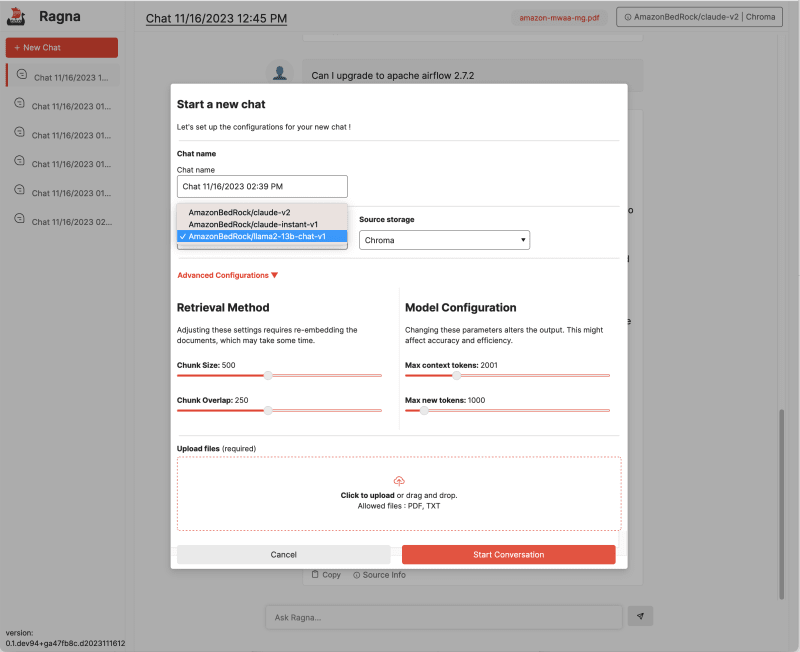800x652 pixels.
Task: Click the 'Allowed files : PDF, TXT' text
Action: coord(399,506)
